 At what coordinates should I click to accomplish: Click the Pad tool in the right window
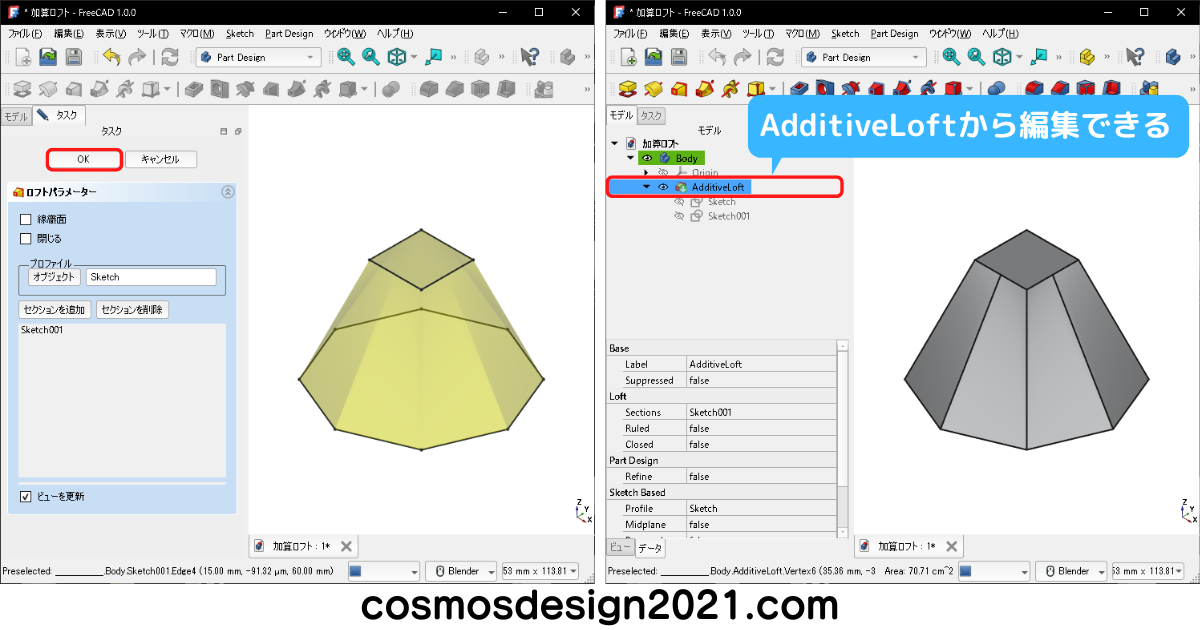(627, 89)
